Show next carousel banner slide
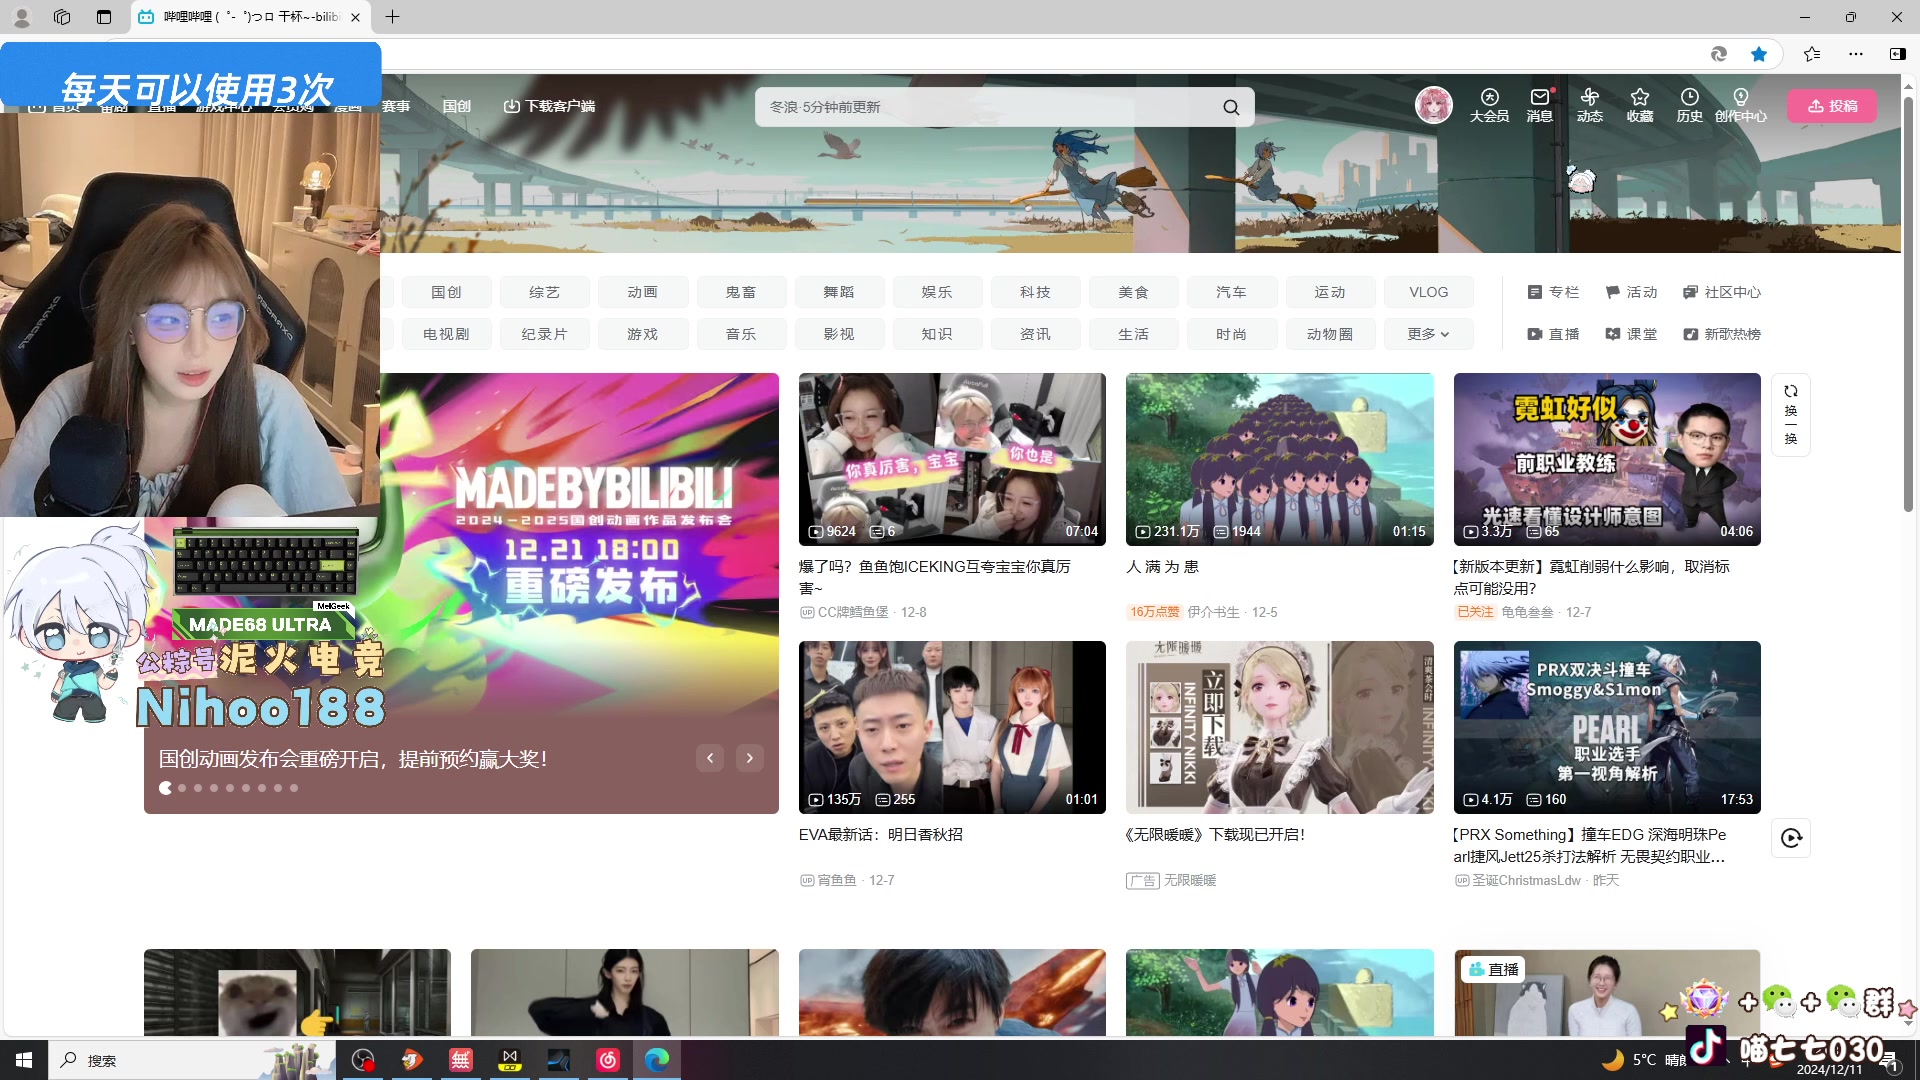1920x1080 pixels. click(x=750, y=758)
